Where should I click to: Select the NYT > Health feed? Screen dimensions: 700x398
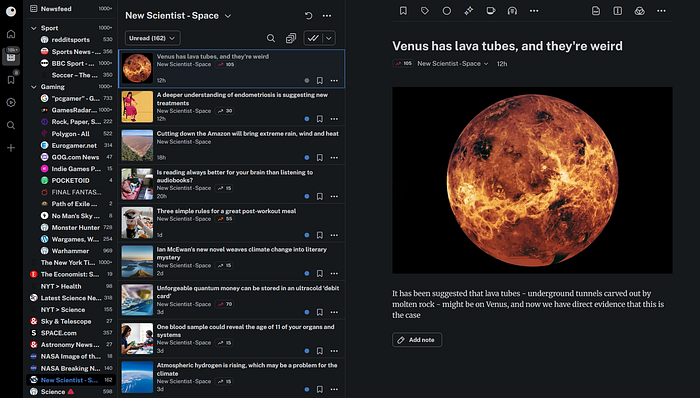tap(71, 286)
